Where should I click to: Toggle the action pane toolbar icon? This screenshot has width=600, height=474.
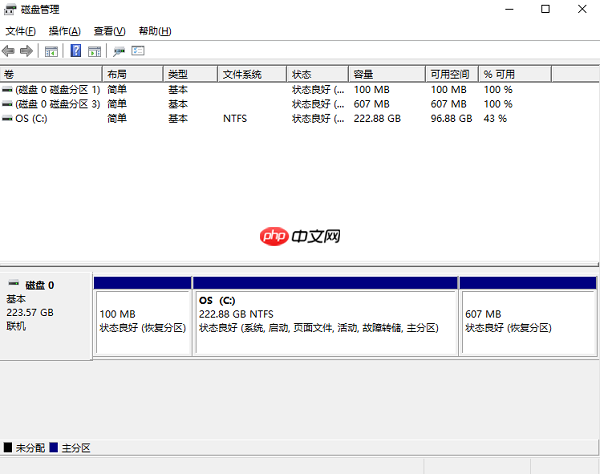(95, 51)
